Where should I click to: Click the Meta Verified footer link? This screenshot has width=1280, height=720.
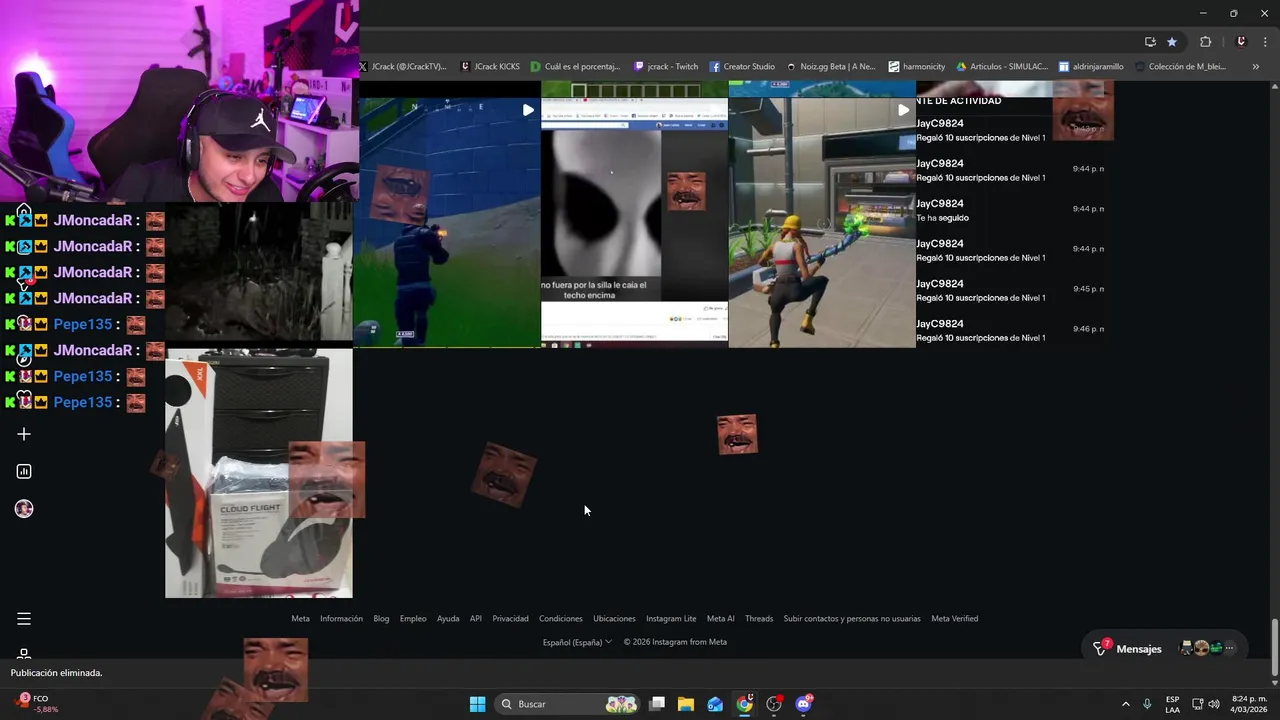click(955, 618)
